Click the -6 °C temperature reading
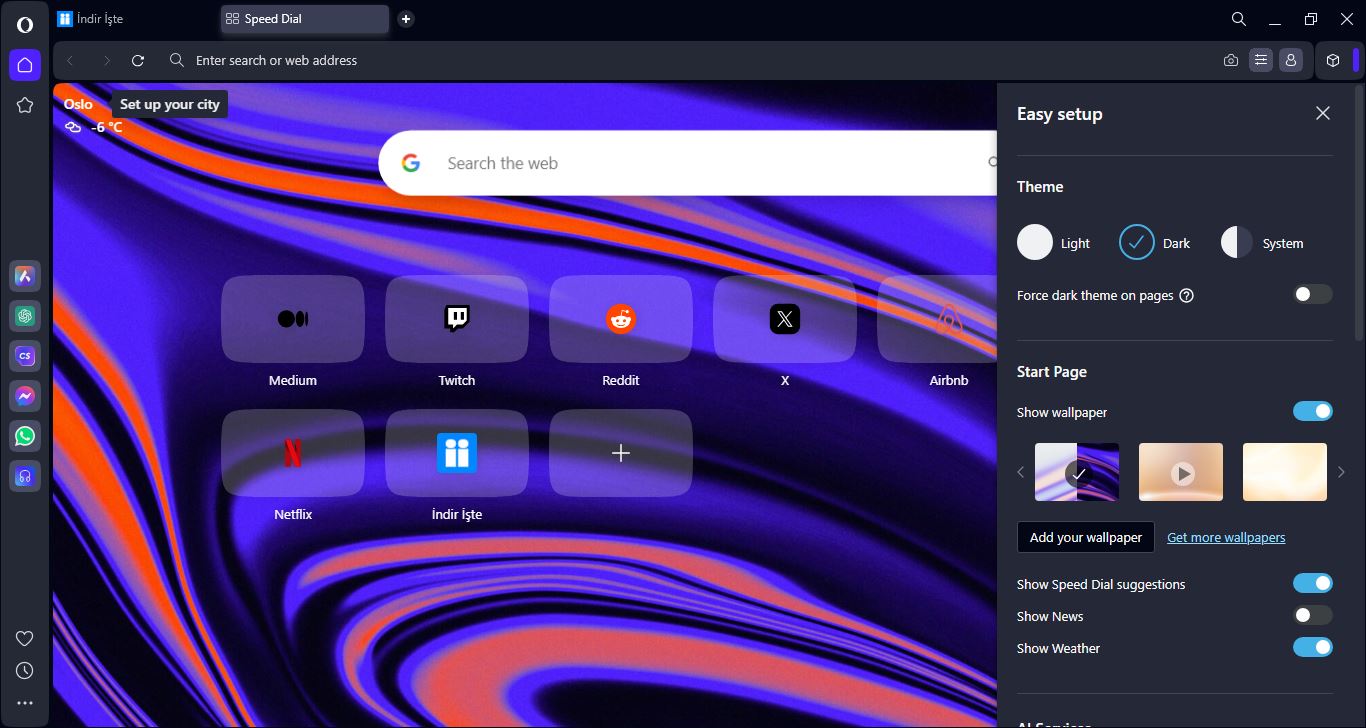1366x728 pixels. pyautogui.click(x=107, y=127)
